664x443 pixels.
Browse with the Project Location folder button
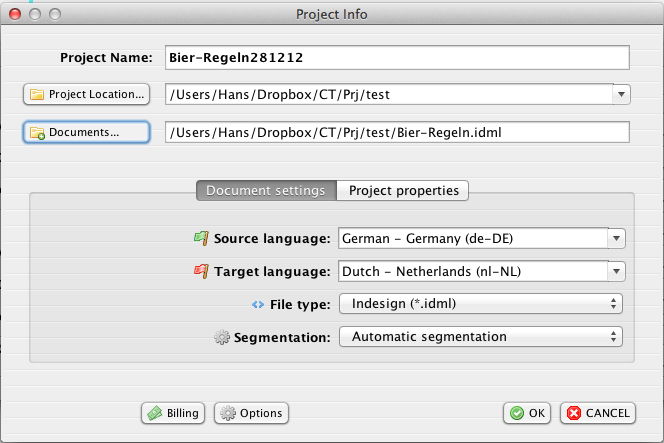86,94
